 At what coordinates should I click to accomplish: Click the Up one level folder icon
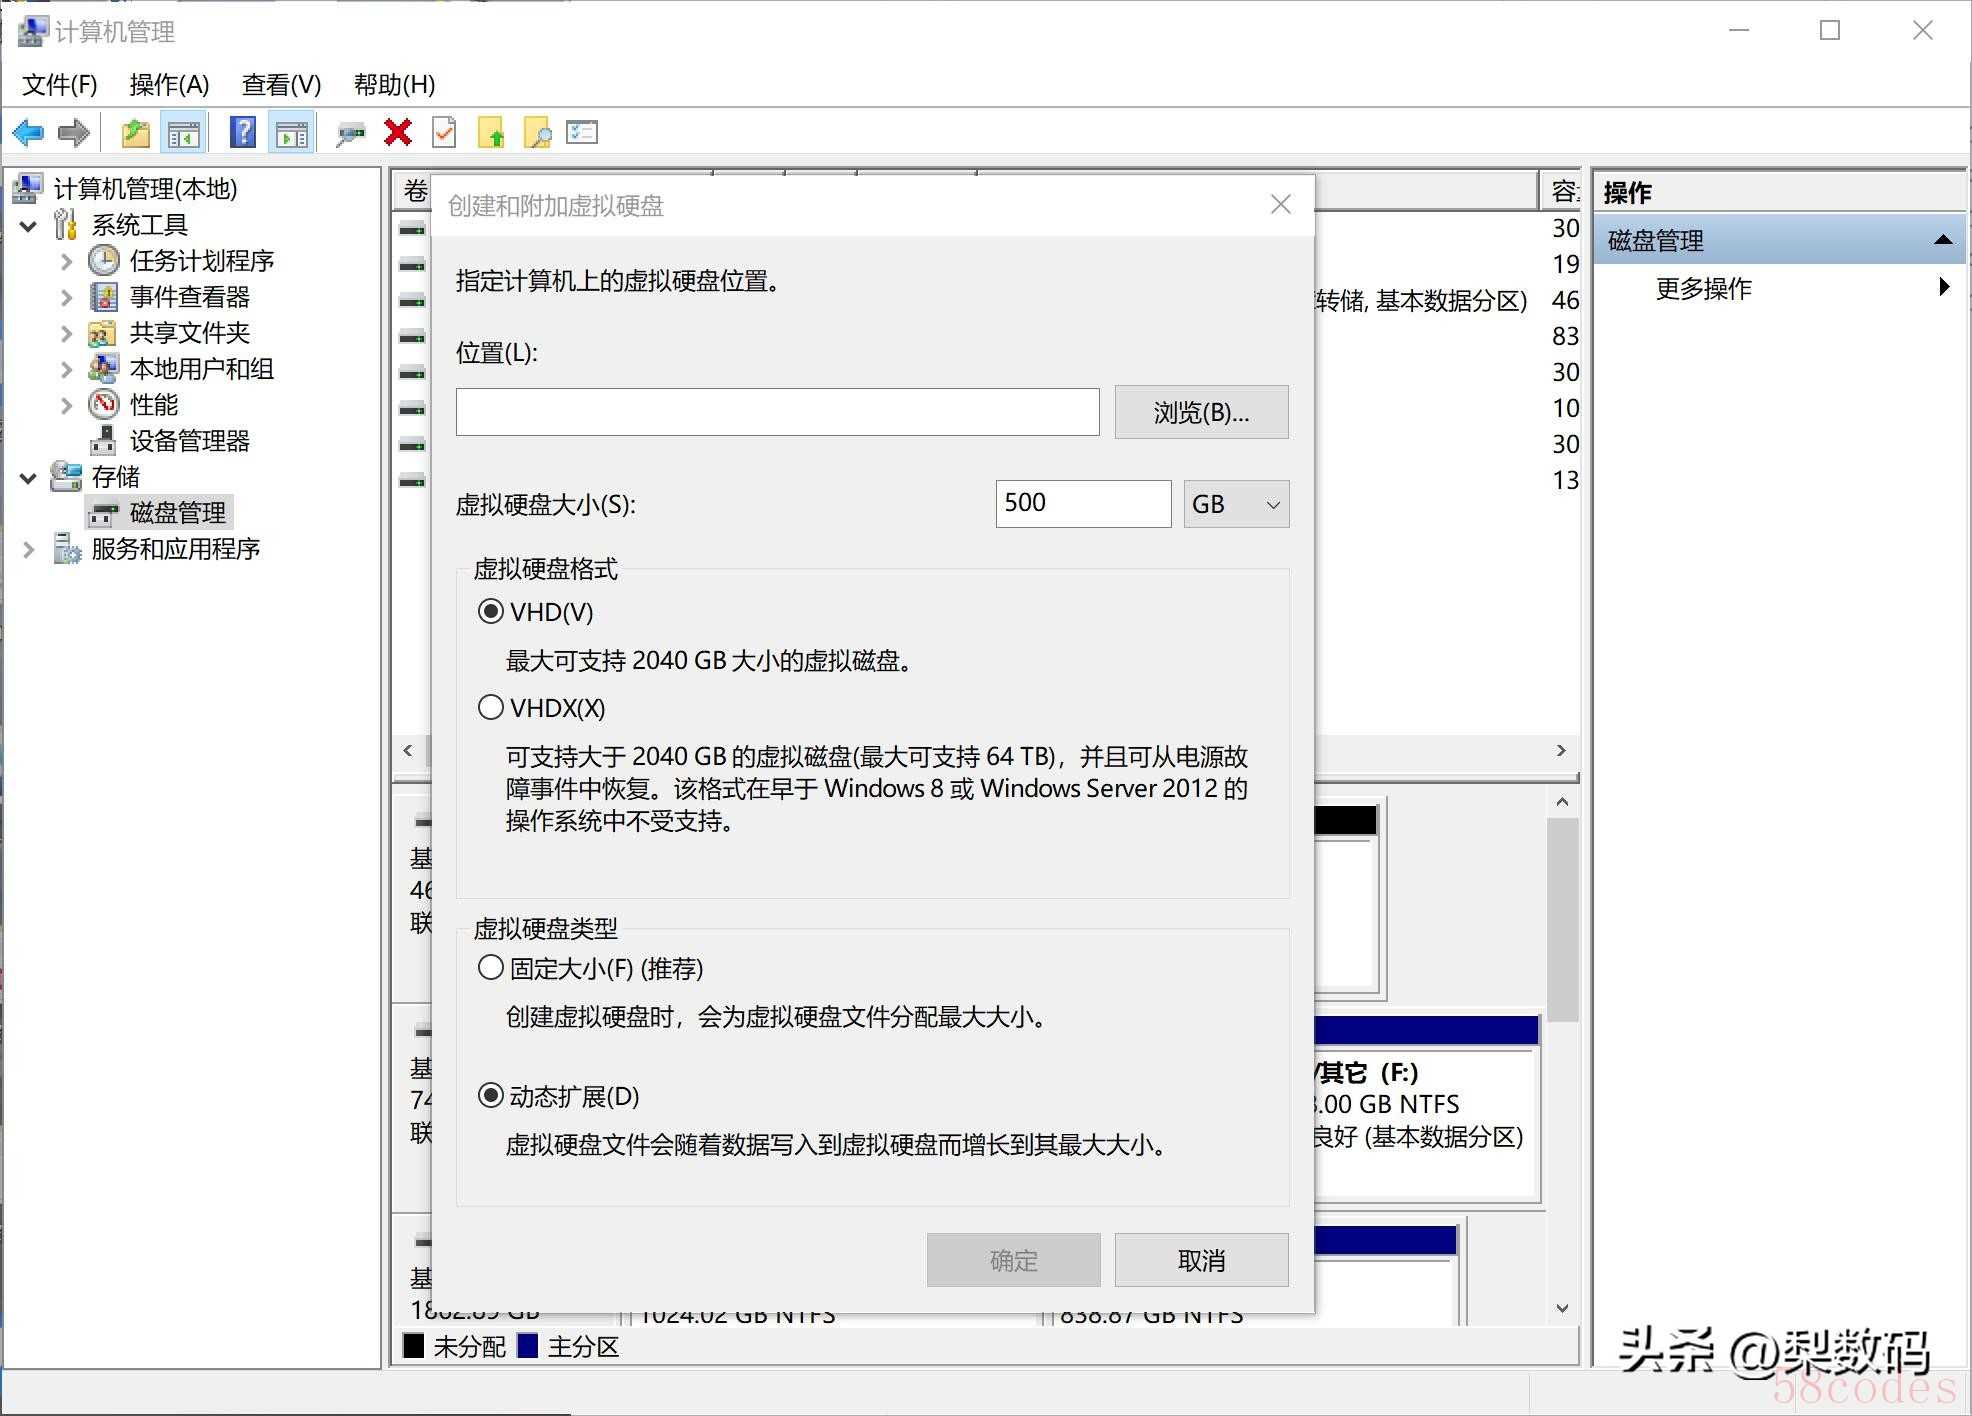click(135, 133)
